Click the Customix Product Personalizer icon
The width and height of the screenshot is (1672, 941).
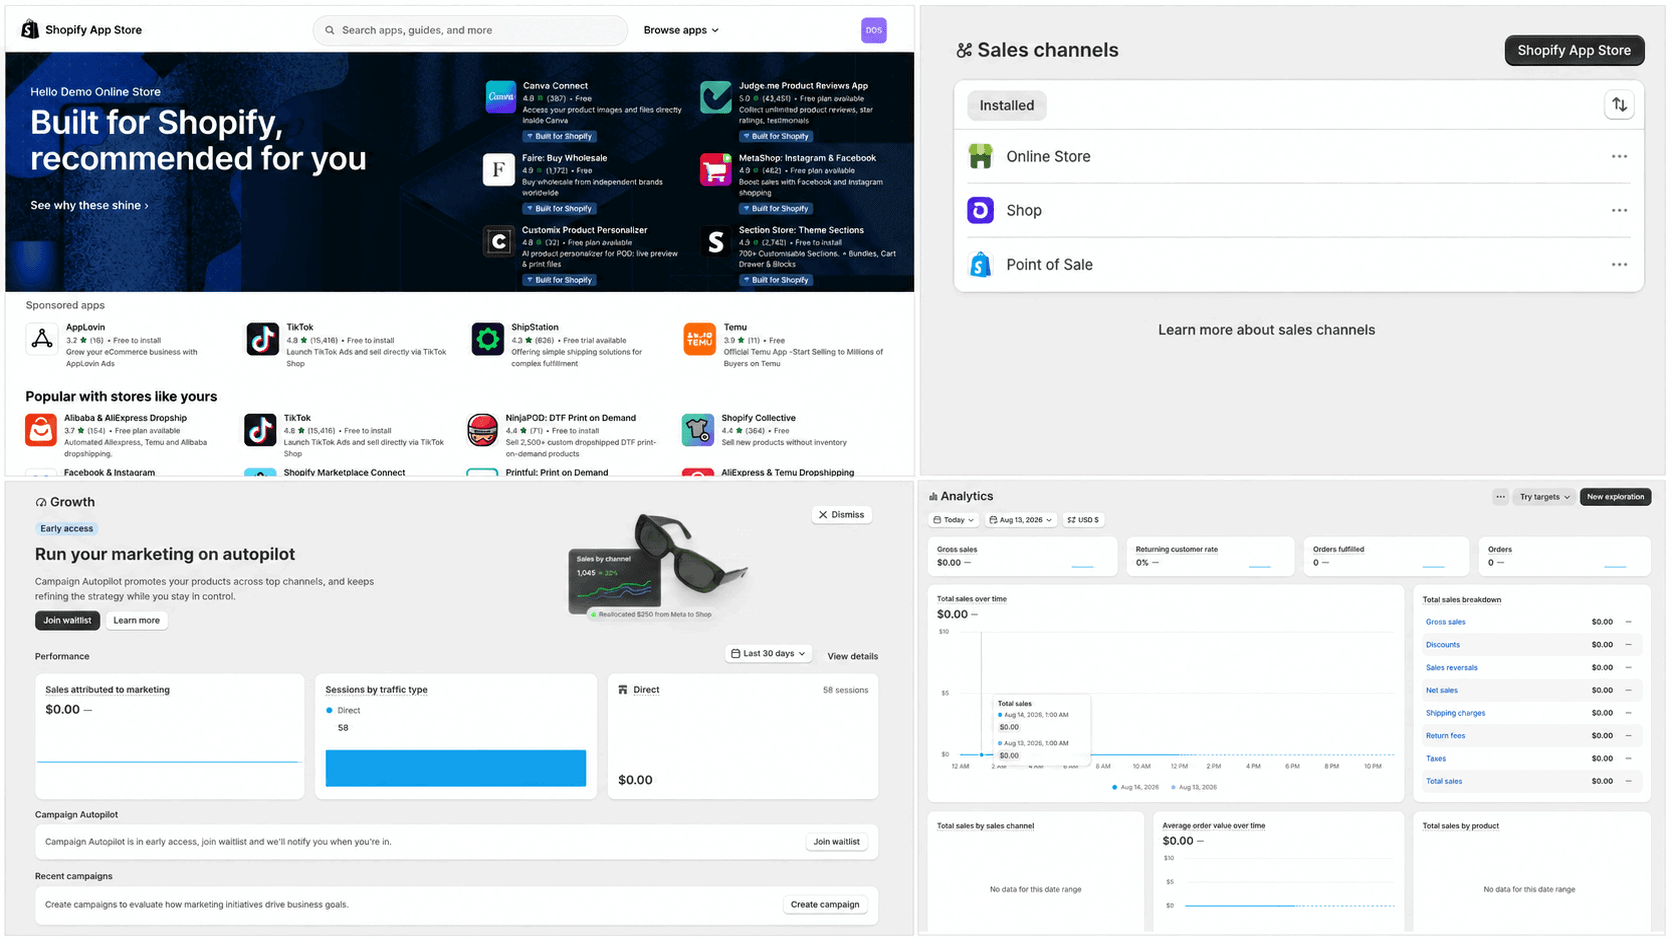pos(499,241)
